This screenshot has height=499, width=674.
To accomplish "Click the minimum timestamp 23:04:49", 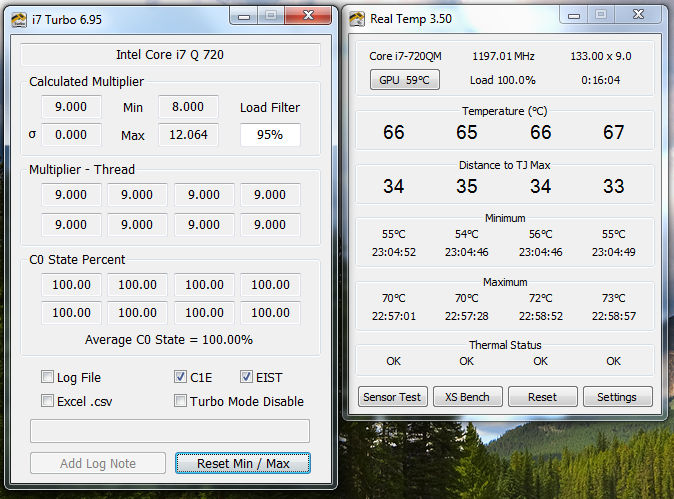I will pyautogui.click(x=613, y=252).
